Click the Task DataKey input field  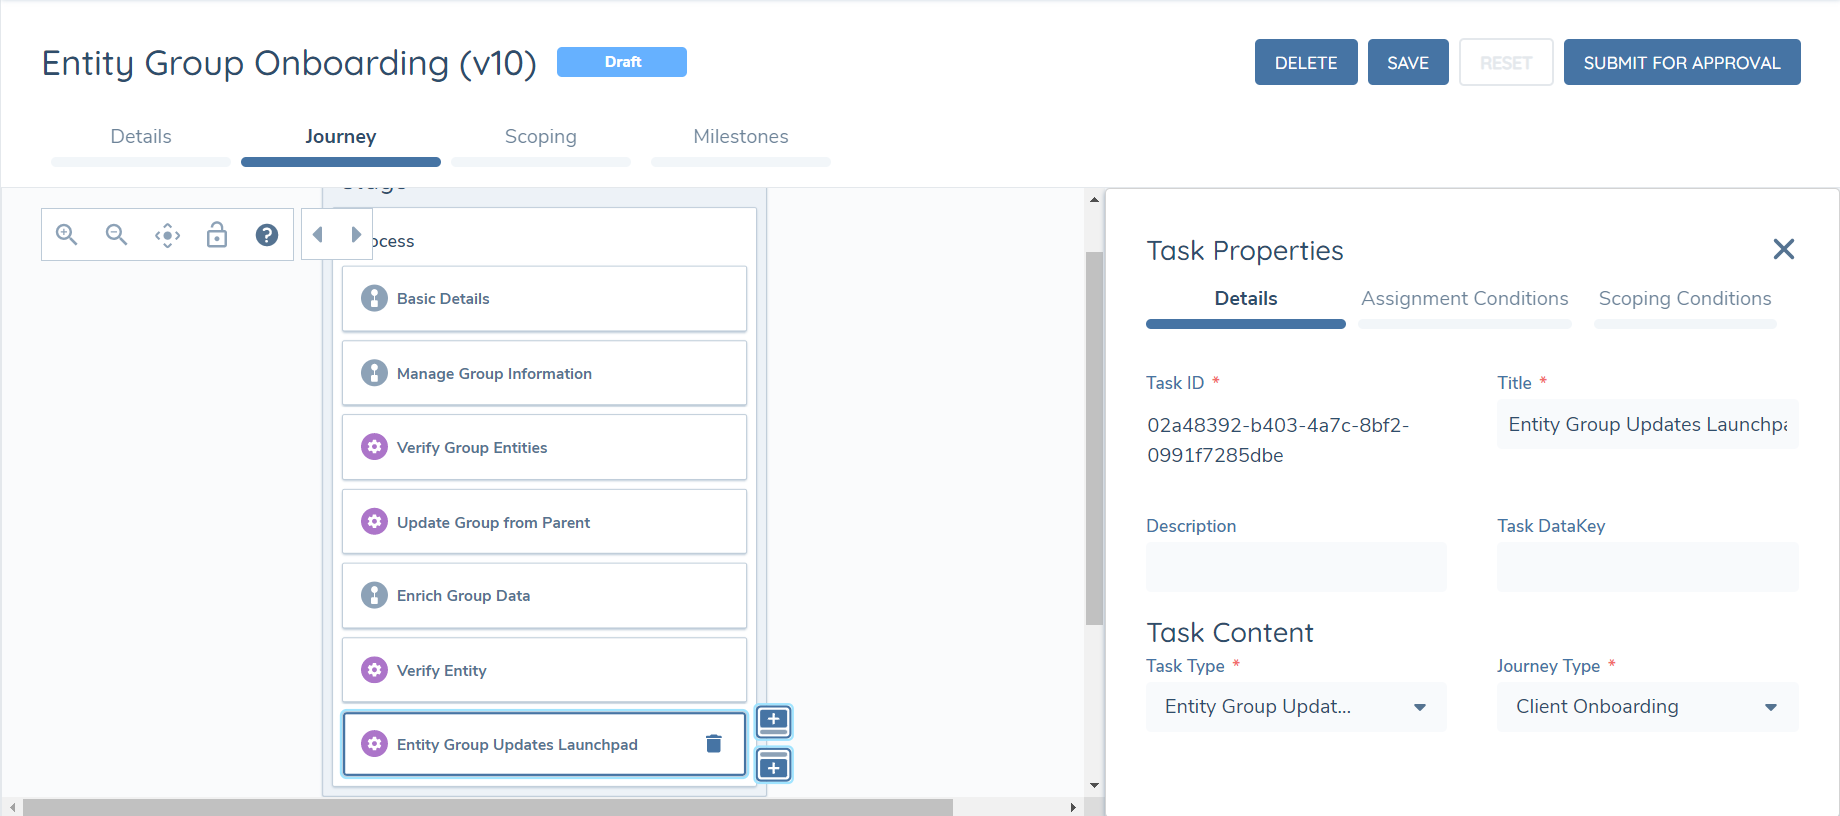click(1647, 567)
